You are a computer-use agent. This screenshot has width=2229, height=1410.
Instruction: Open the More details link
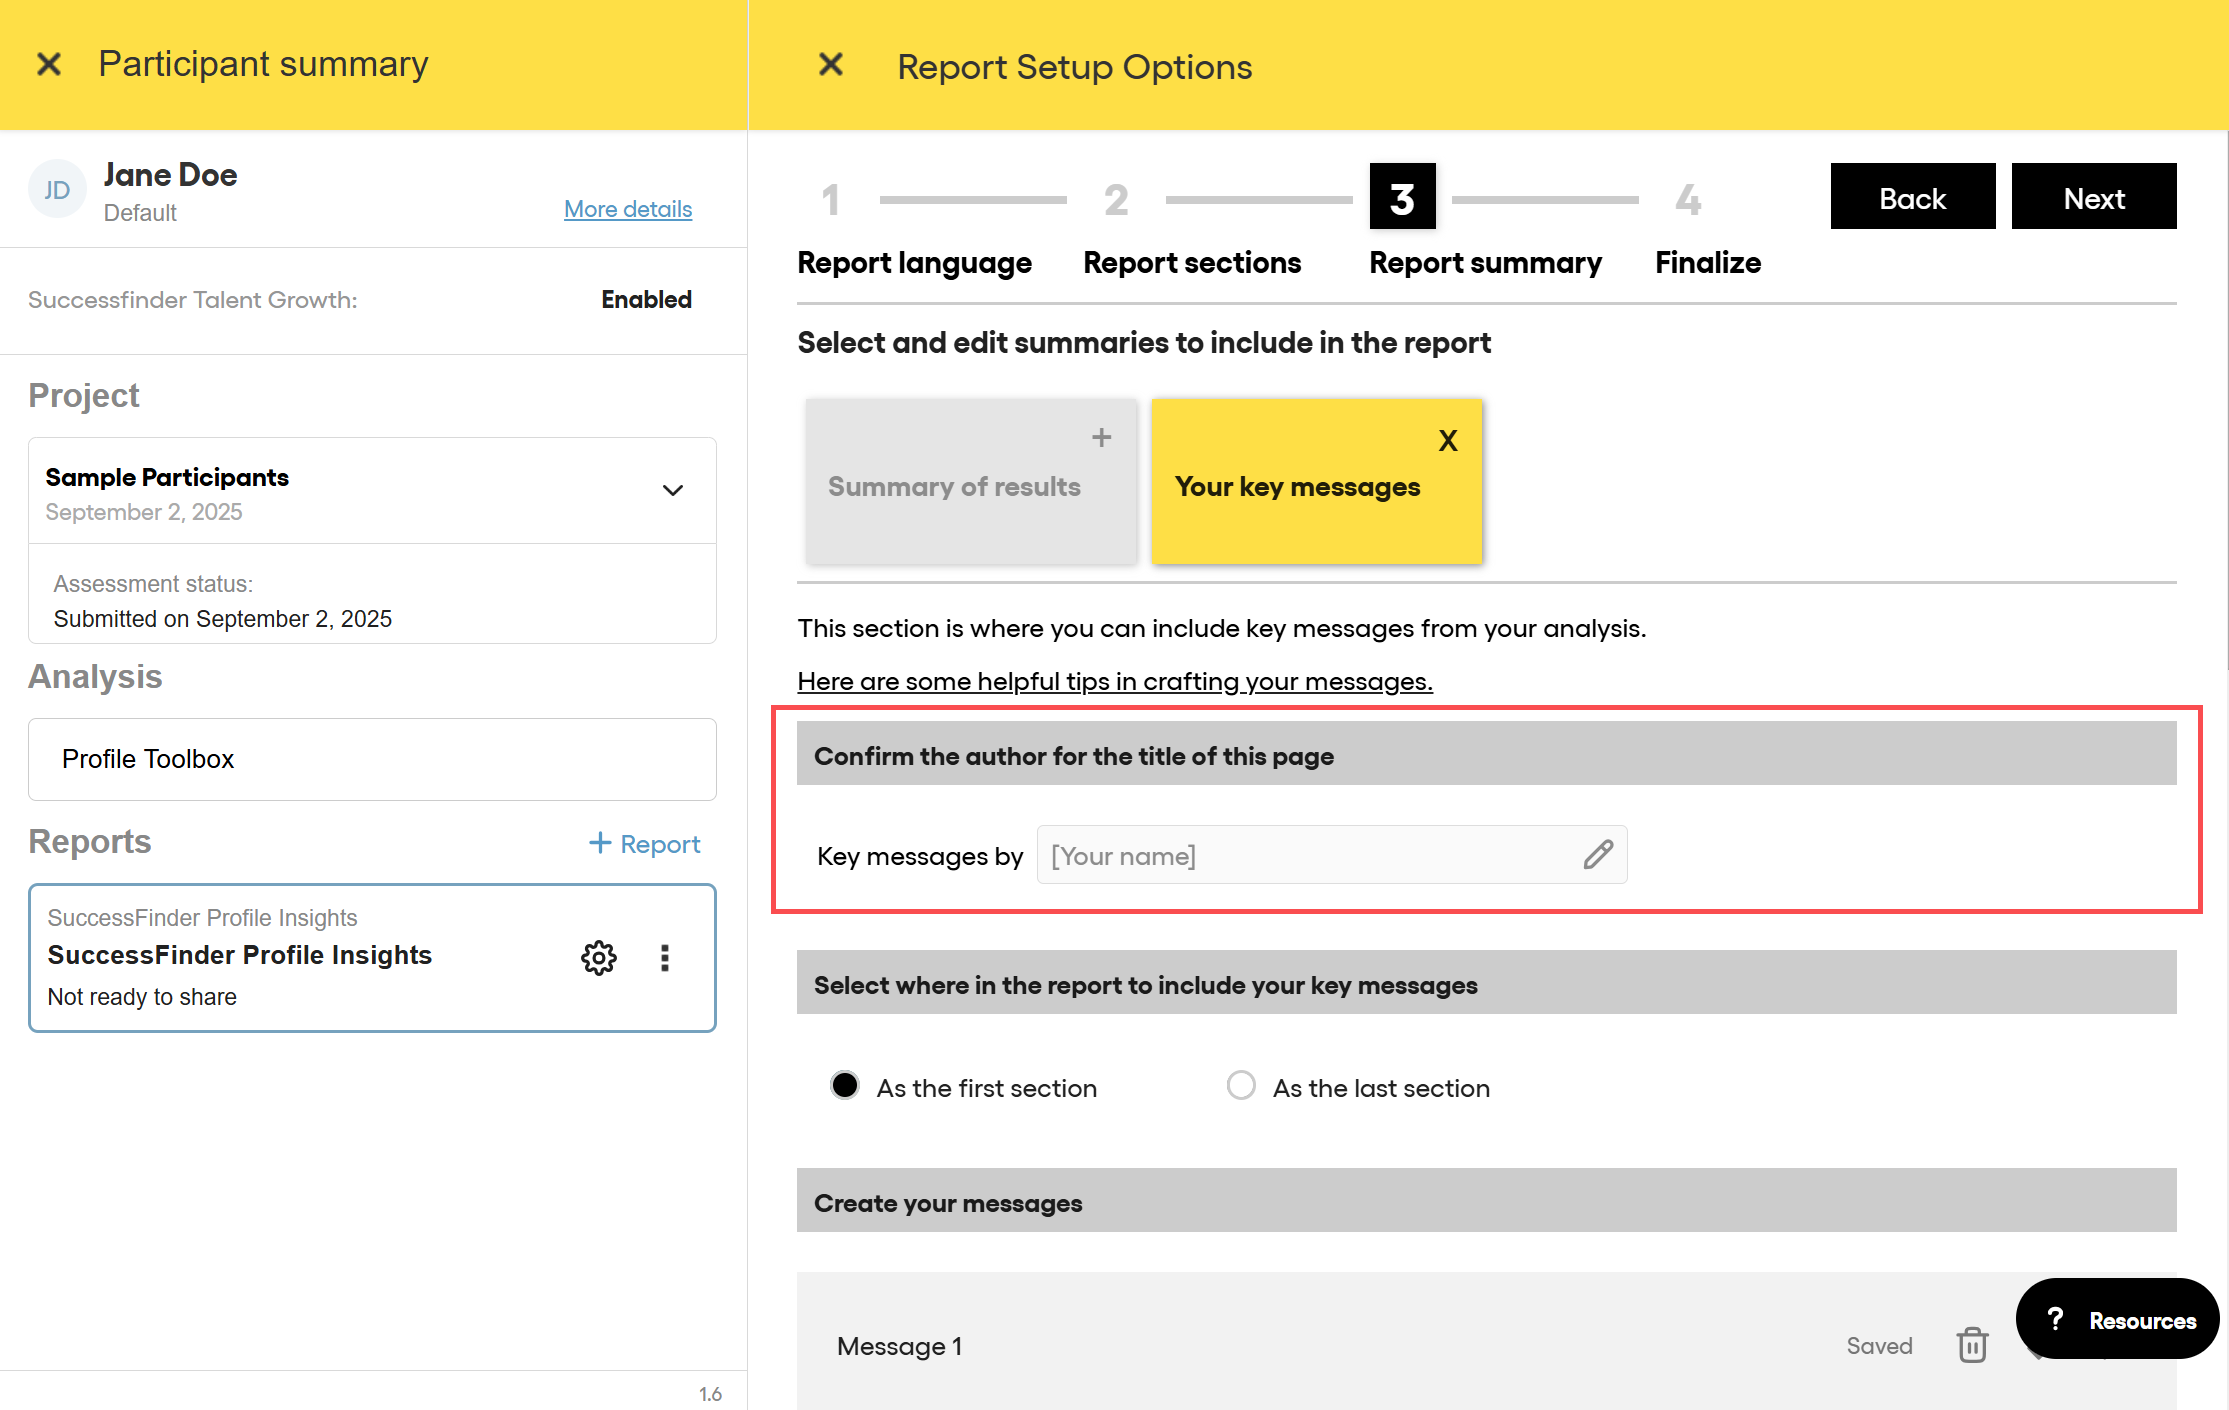(x=628, y=209)
